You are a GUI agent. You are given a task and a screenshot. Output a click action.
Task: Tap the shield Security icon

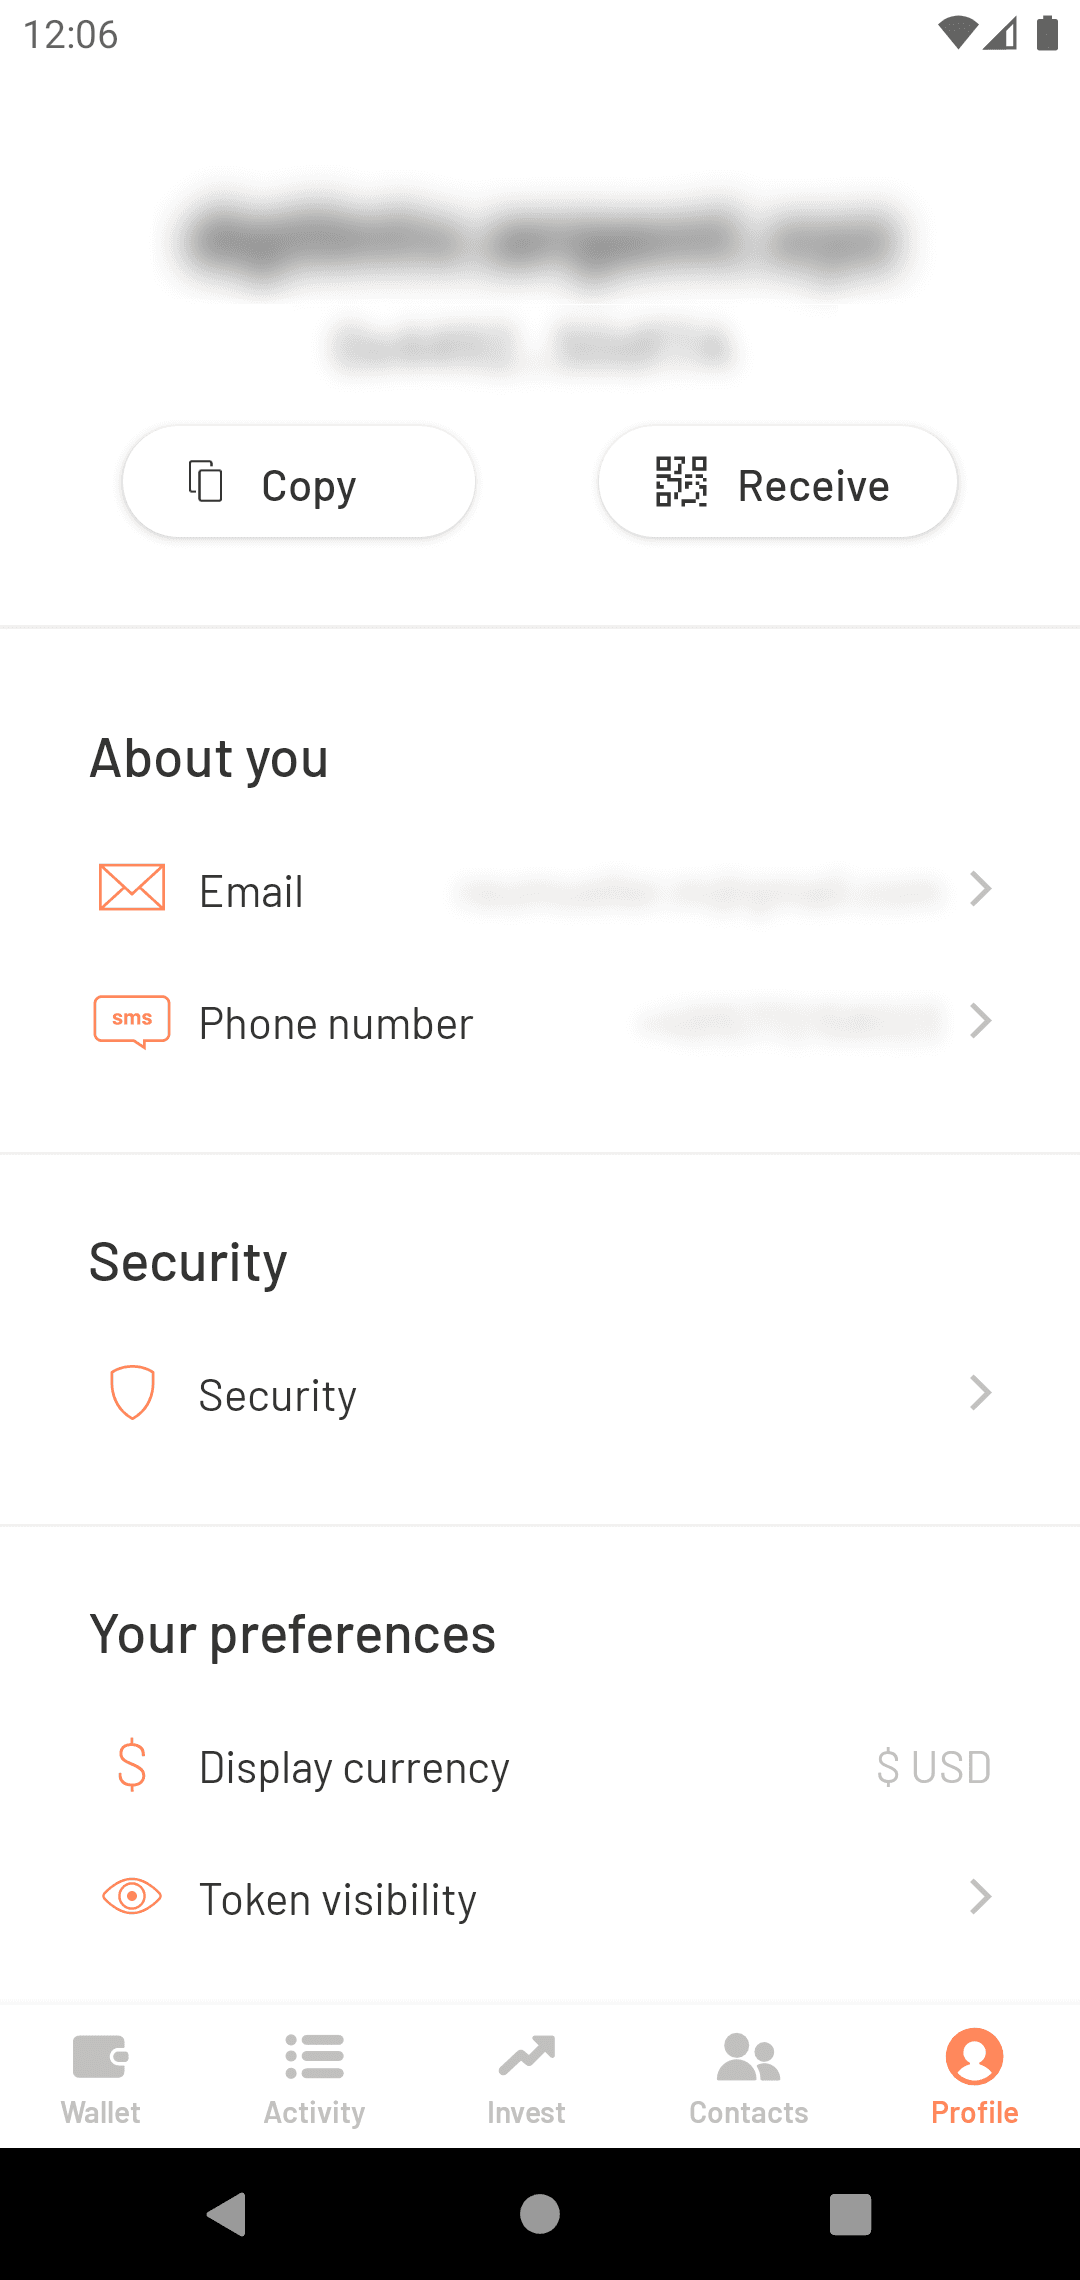coord(132,1392)
